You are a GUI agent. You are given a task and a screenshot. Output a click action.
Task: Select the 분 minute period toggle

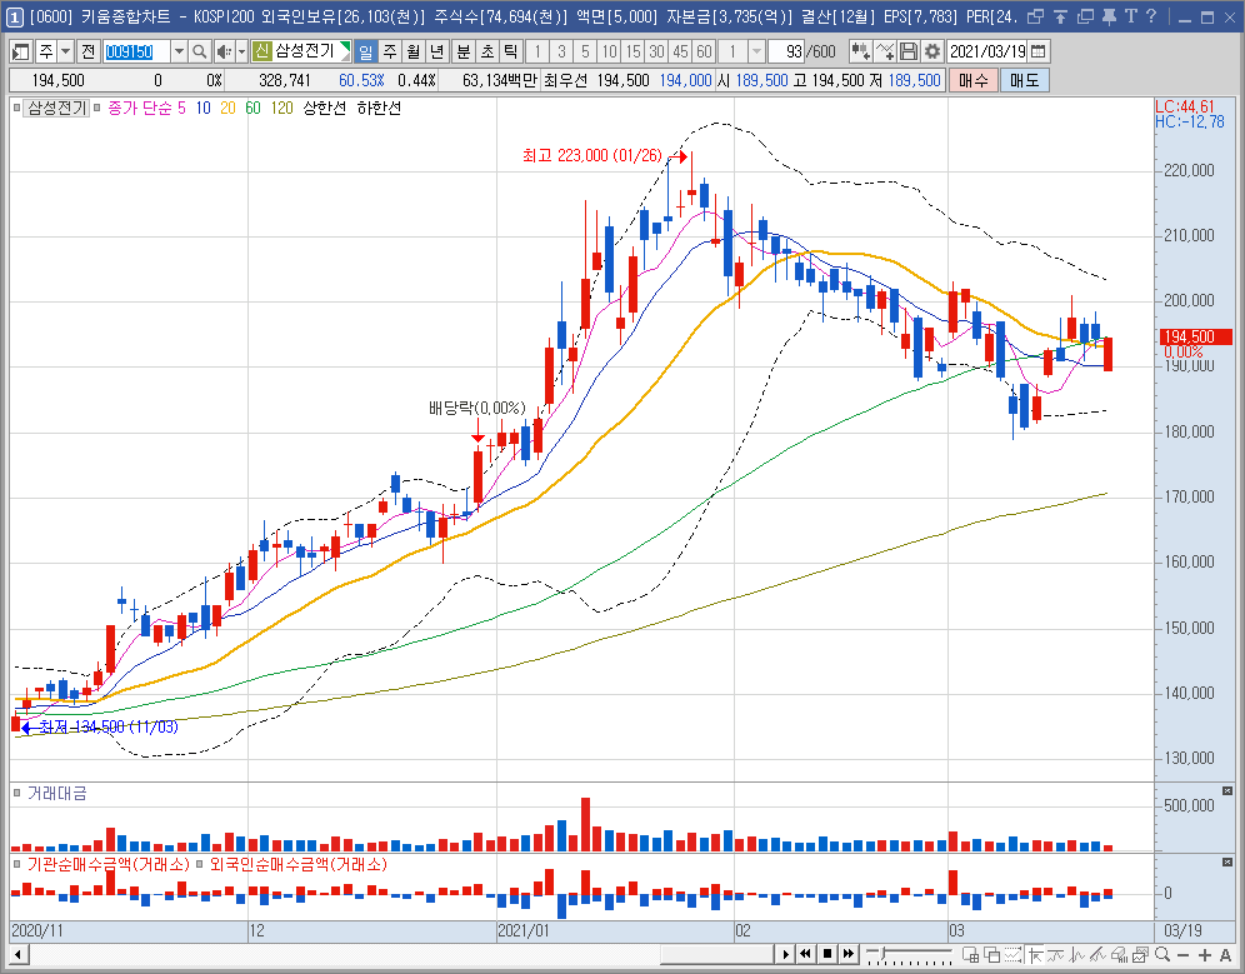[463, 51]
